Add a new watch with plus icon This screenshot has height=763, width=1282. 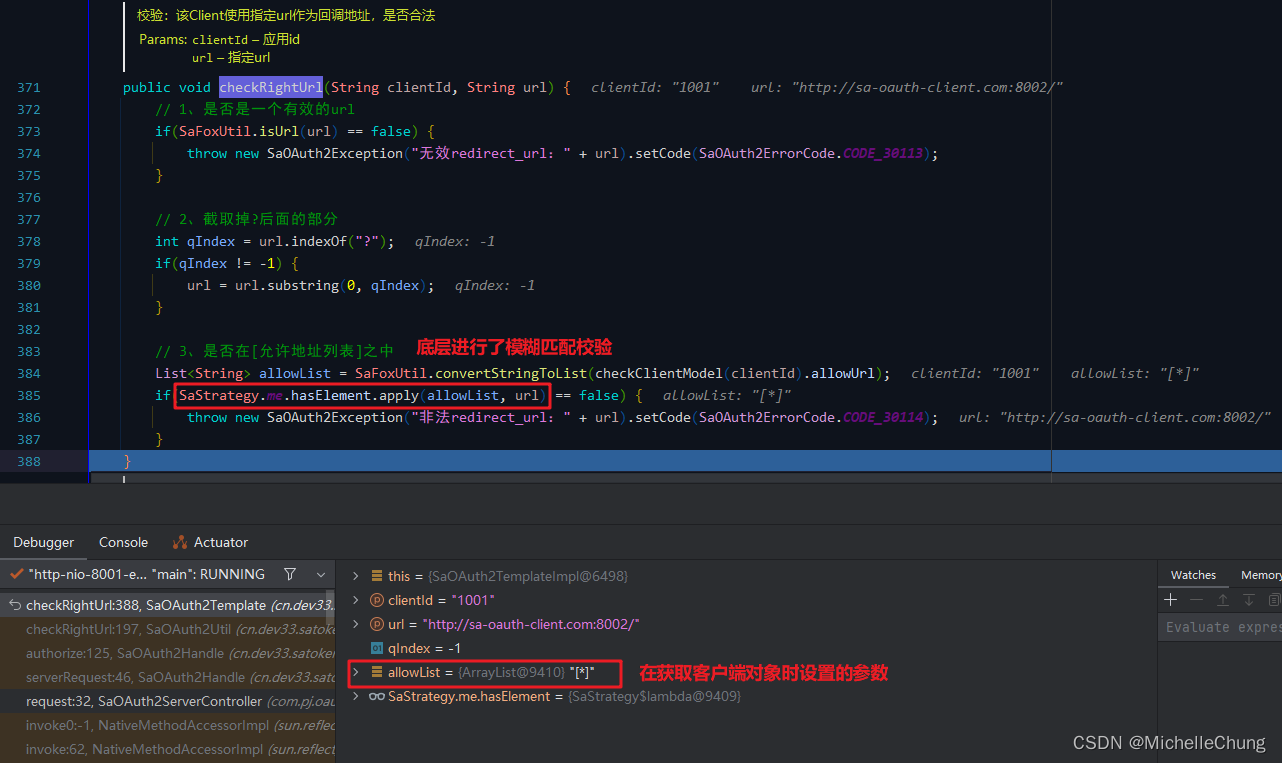coord(1171,600)
